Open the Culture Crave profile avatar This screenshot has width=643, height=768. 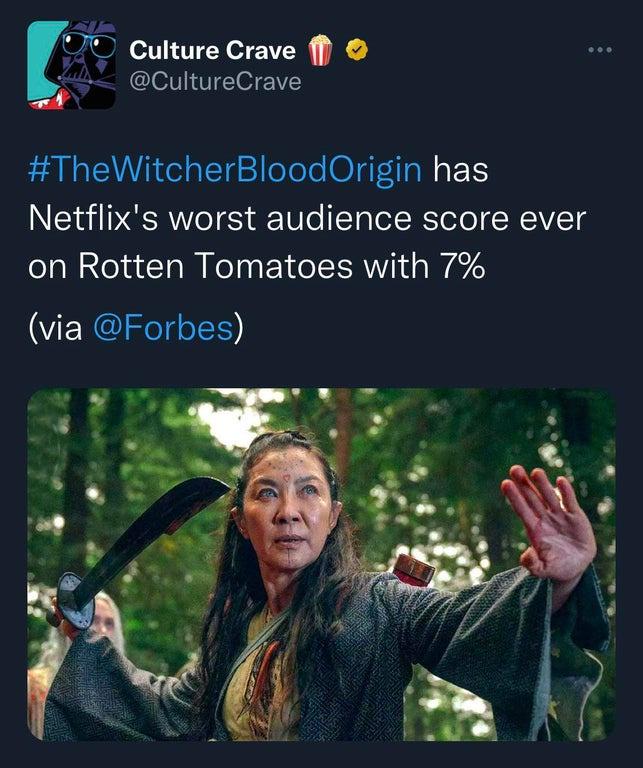click(71, 65)
